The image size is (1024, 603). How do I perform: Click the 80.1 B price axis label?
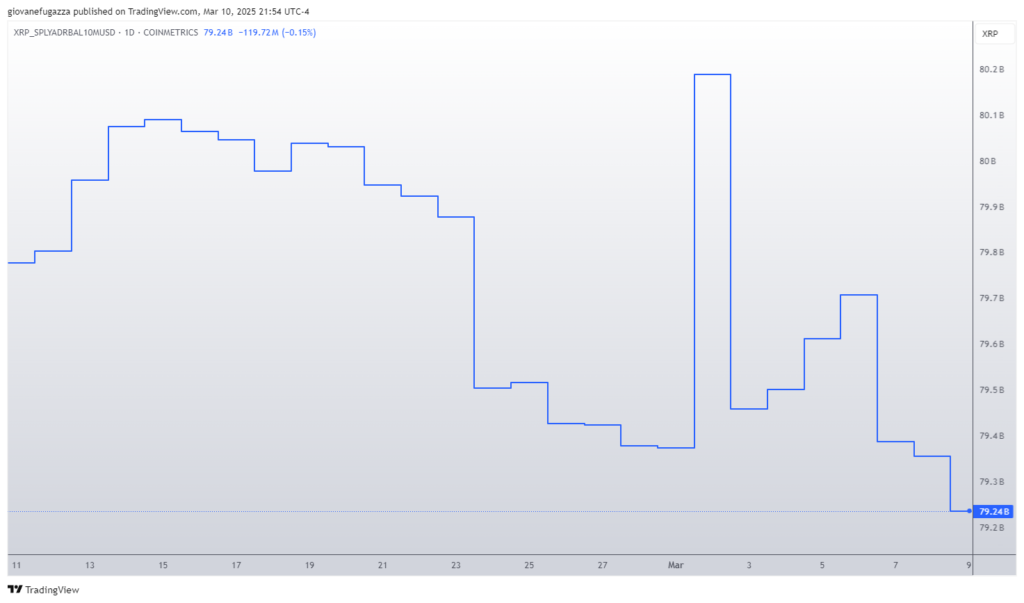coord(991,115)
